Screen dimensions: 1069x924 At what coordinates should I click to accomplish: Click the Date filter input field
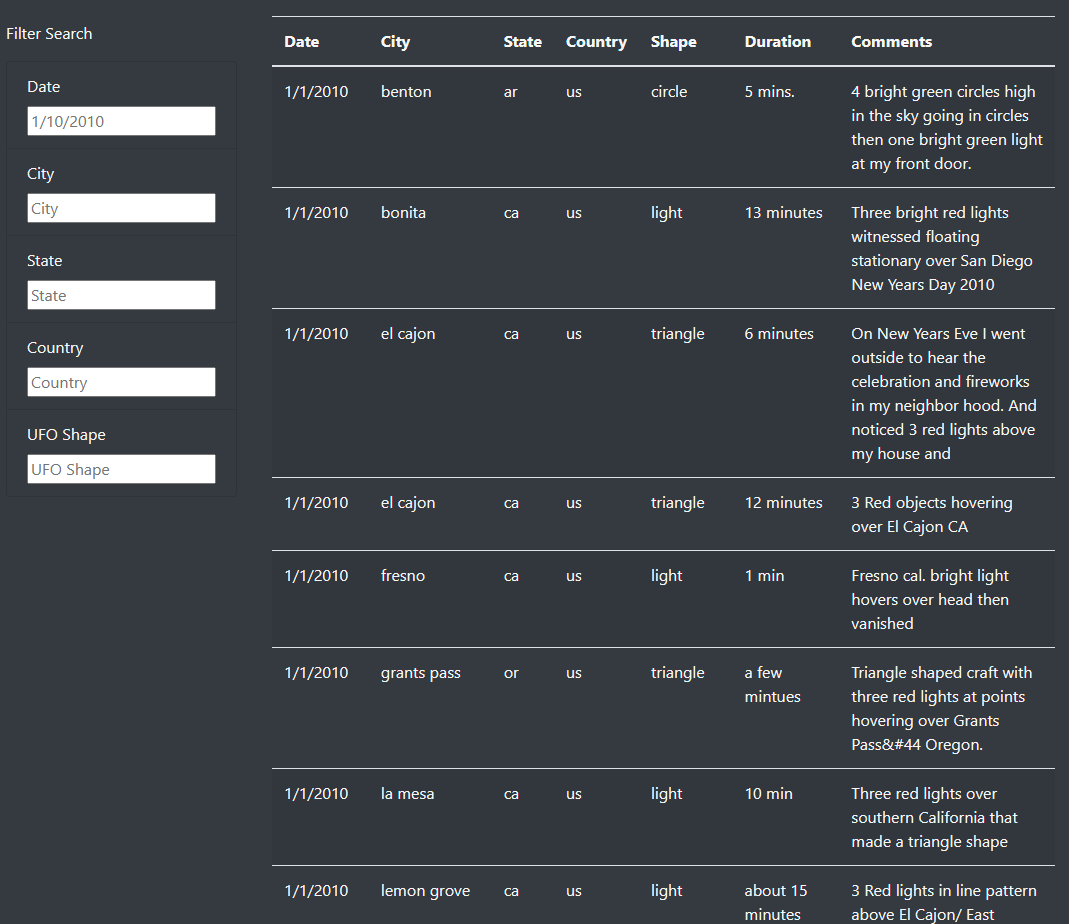coord(120,121)
